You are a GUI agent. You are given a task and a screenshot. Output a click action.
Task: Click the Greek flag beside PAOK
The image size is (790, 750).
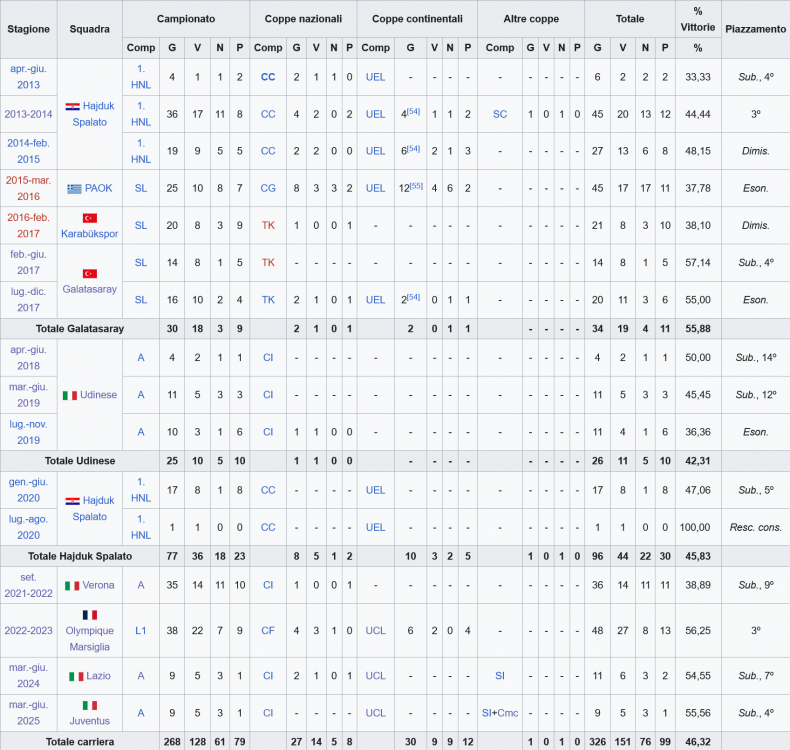pyautogui.click(x=74, y=189)
